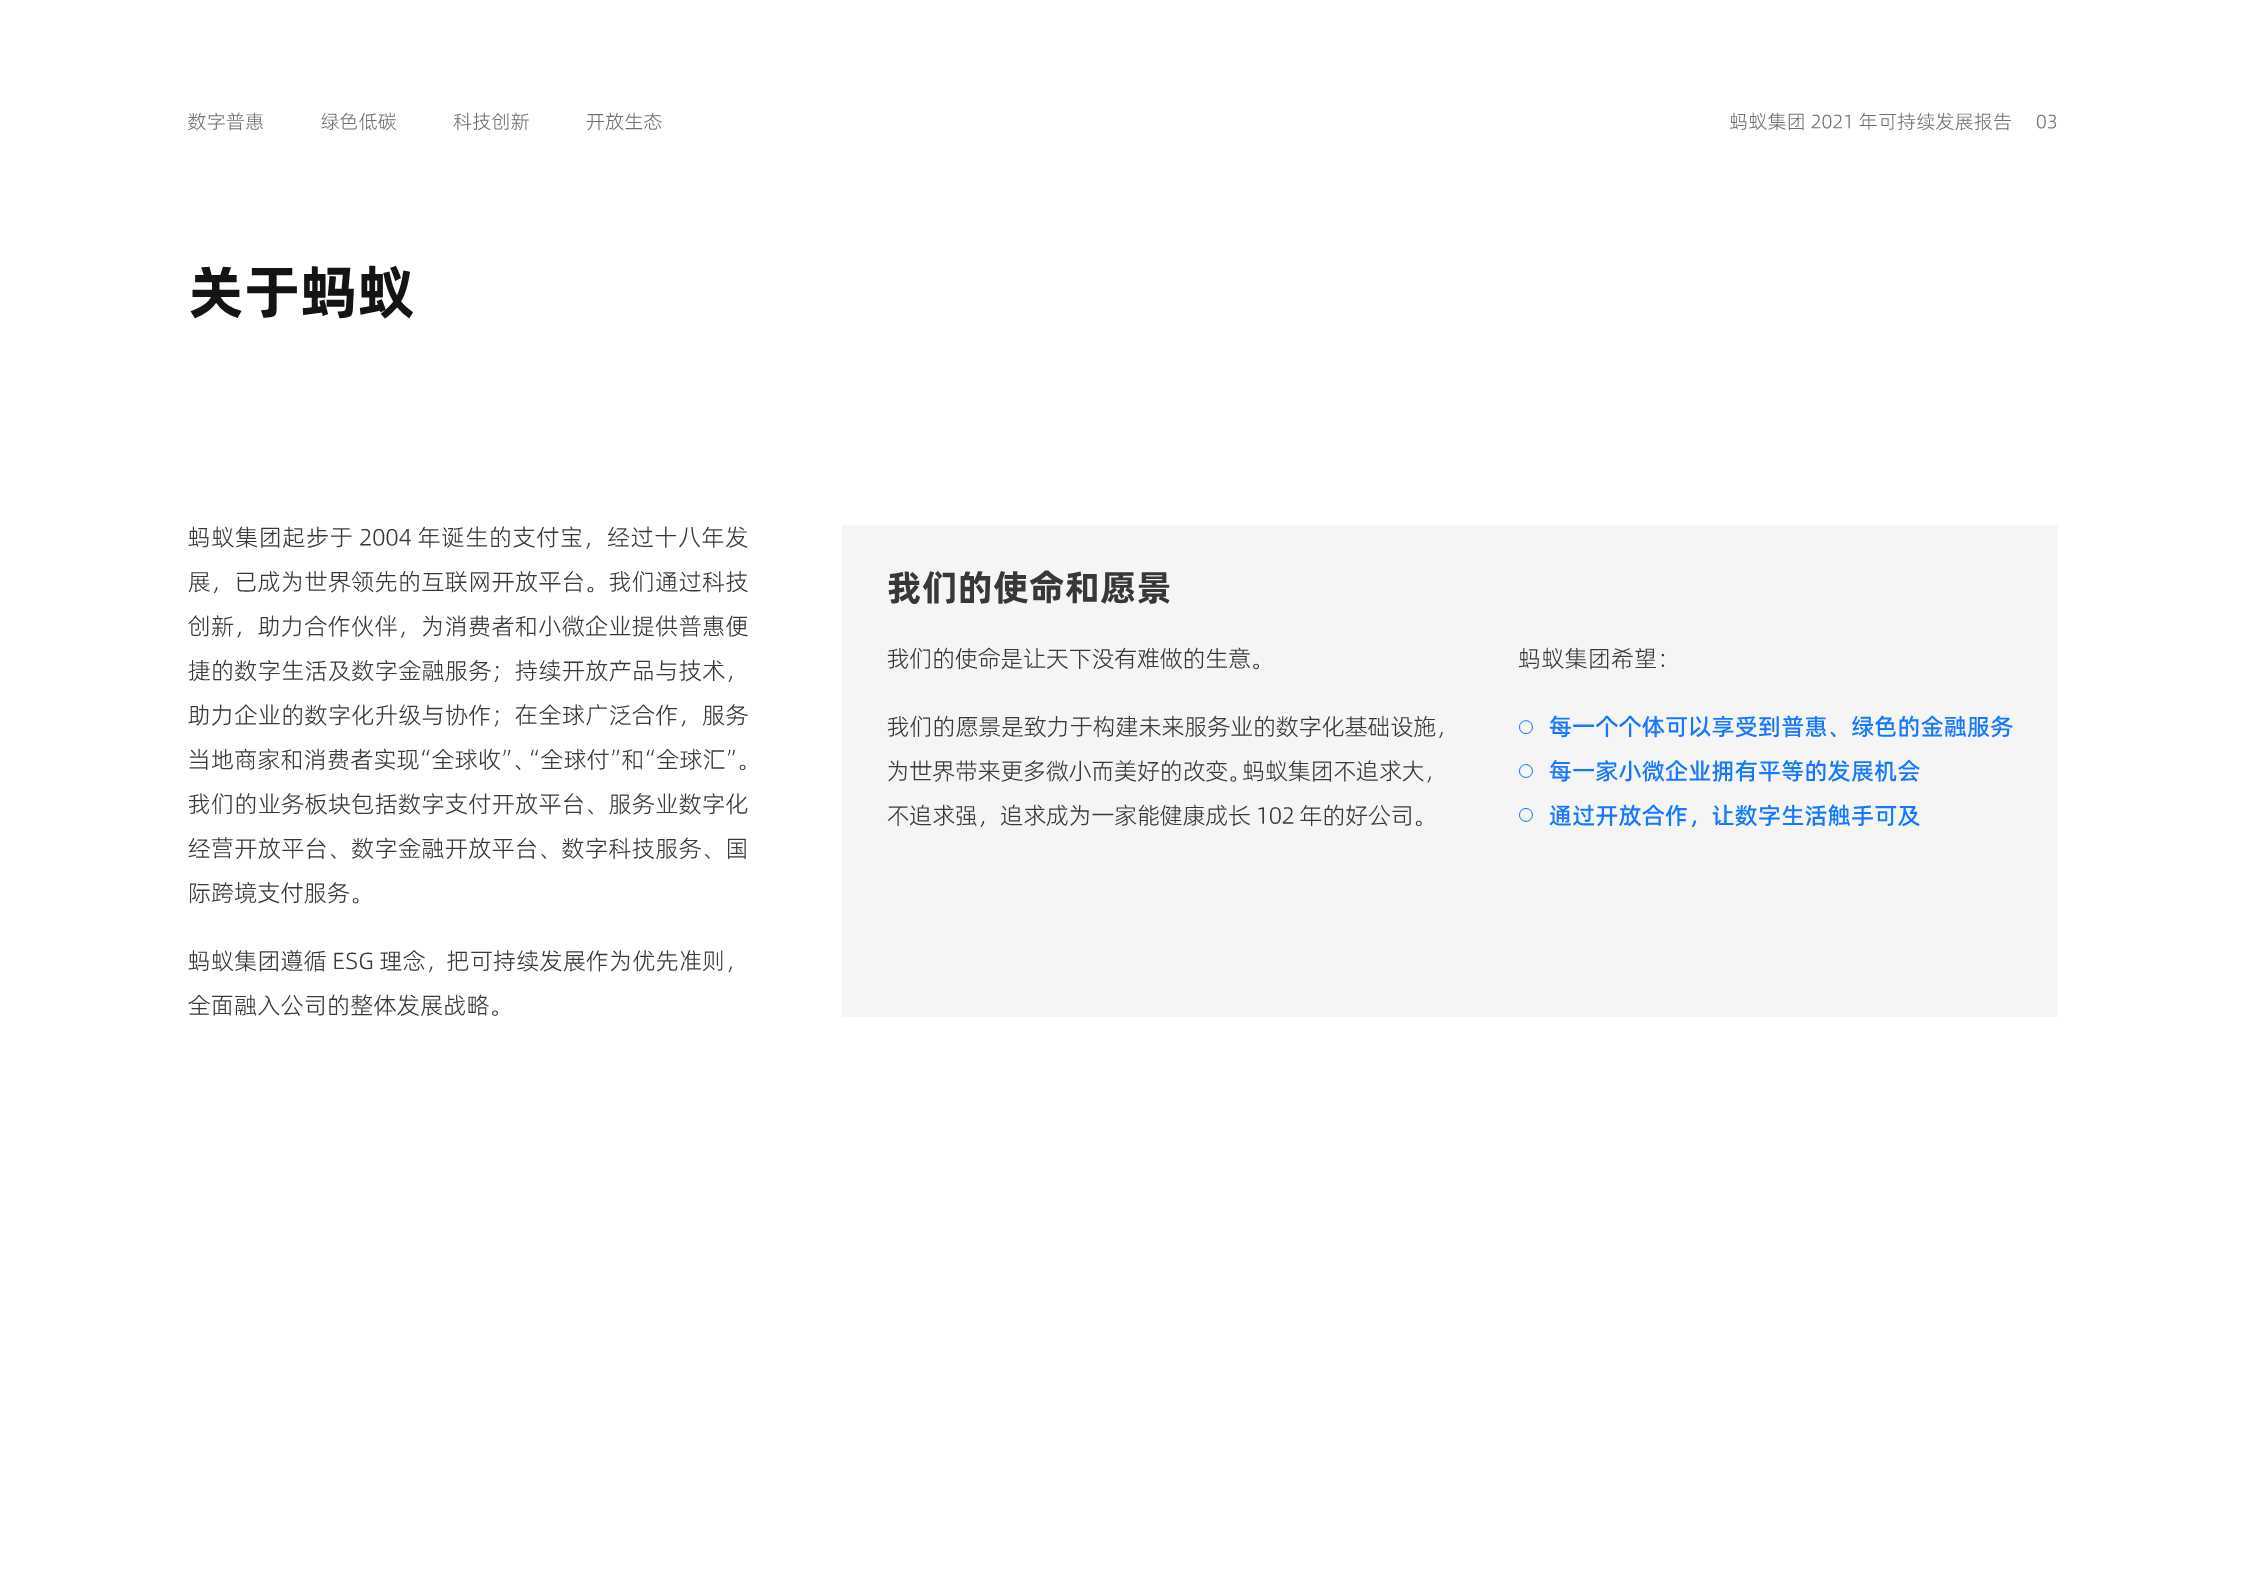Screen dimensions: 2244x1574
Task: Click the paragraph beginning 蚂蚁集团起步于 2004
Action: (468, 715)
